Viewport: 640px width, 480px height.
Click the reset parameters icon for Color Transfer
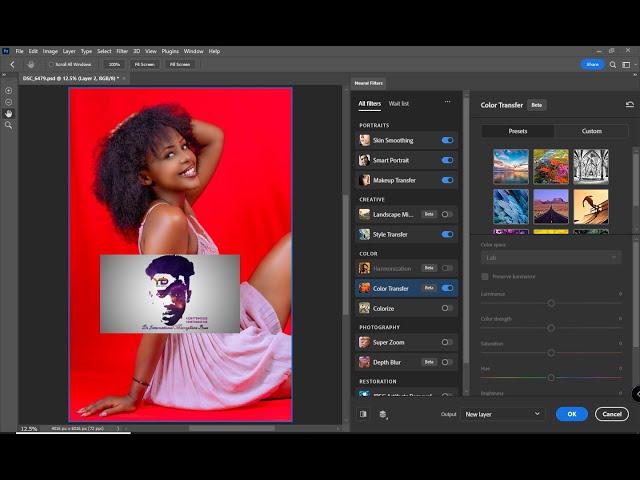coord(629,105)
